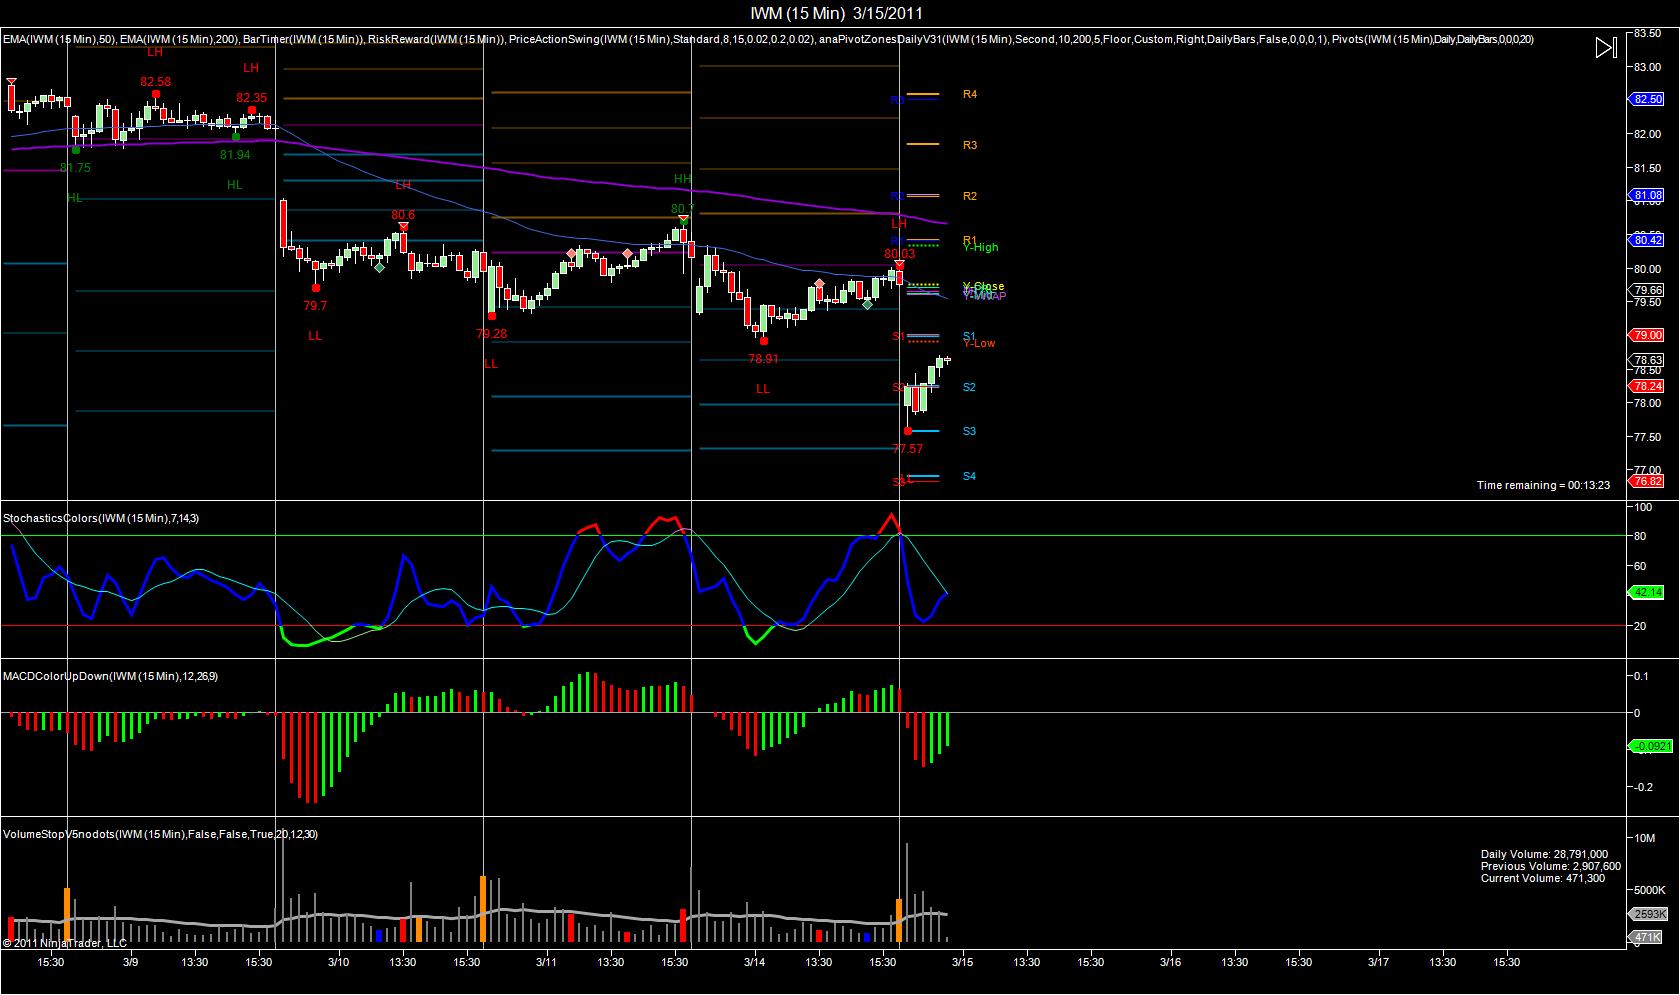The width and height of the screenshot is (1680, 995).
Task: Click the green 42.14 stochastics value marker
Action: (1647, 592)
